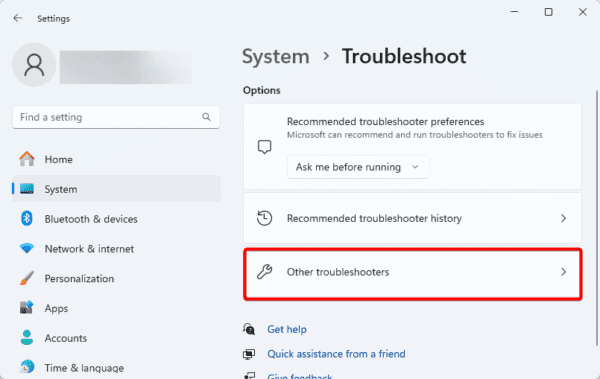Click the Time & language globe icon
The height and width of the screenshot is (379, 600).
pos(27,367)
